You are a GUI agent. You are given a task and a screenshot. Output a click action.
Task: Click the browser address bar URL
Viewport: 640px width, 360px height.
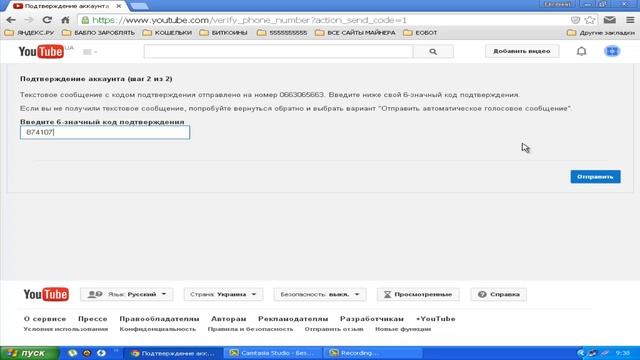pyautogui.click(x=249, y=20)
